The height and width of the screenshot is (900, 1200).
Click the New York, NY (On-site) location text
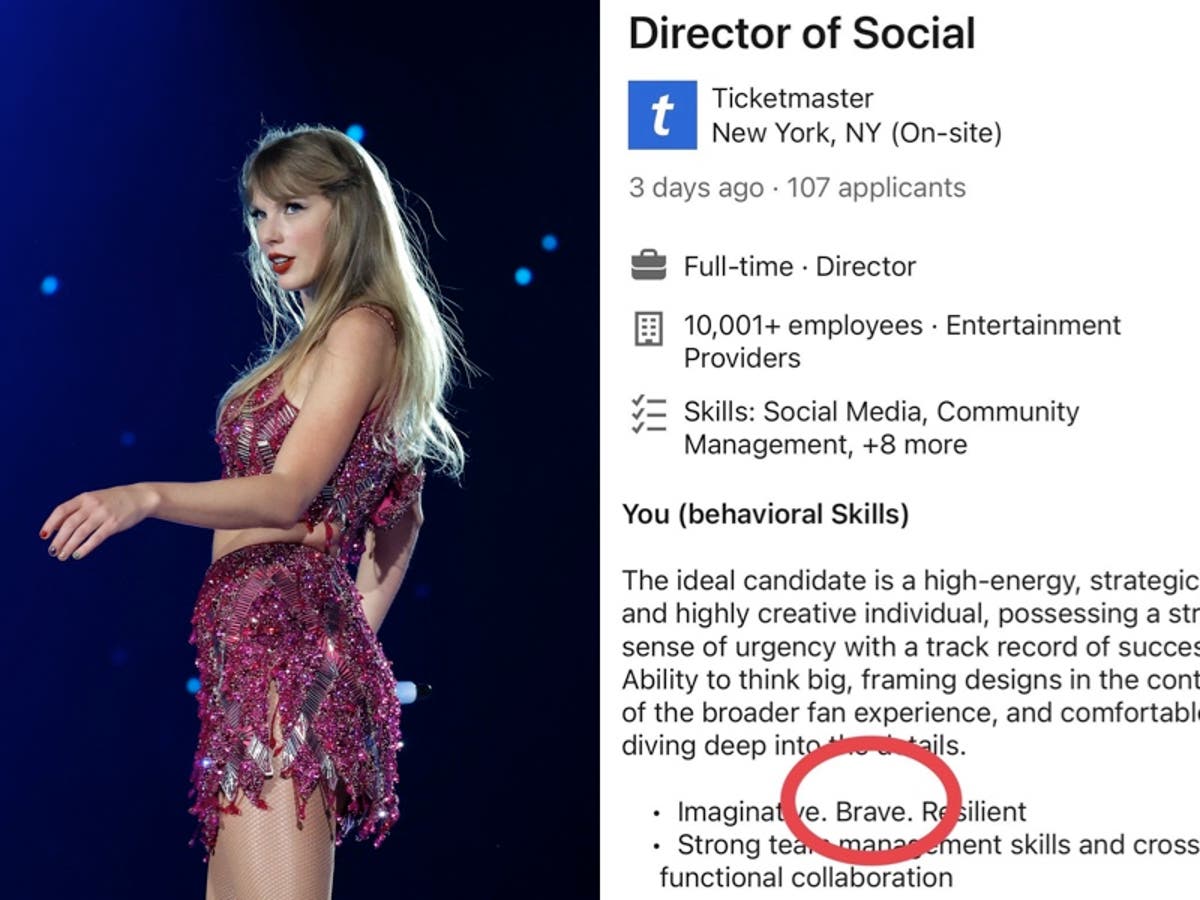(844, 130)
